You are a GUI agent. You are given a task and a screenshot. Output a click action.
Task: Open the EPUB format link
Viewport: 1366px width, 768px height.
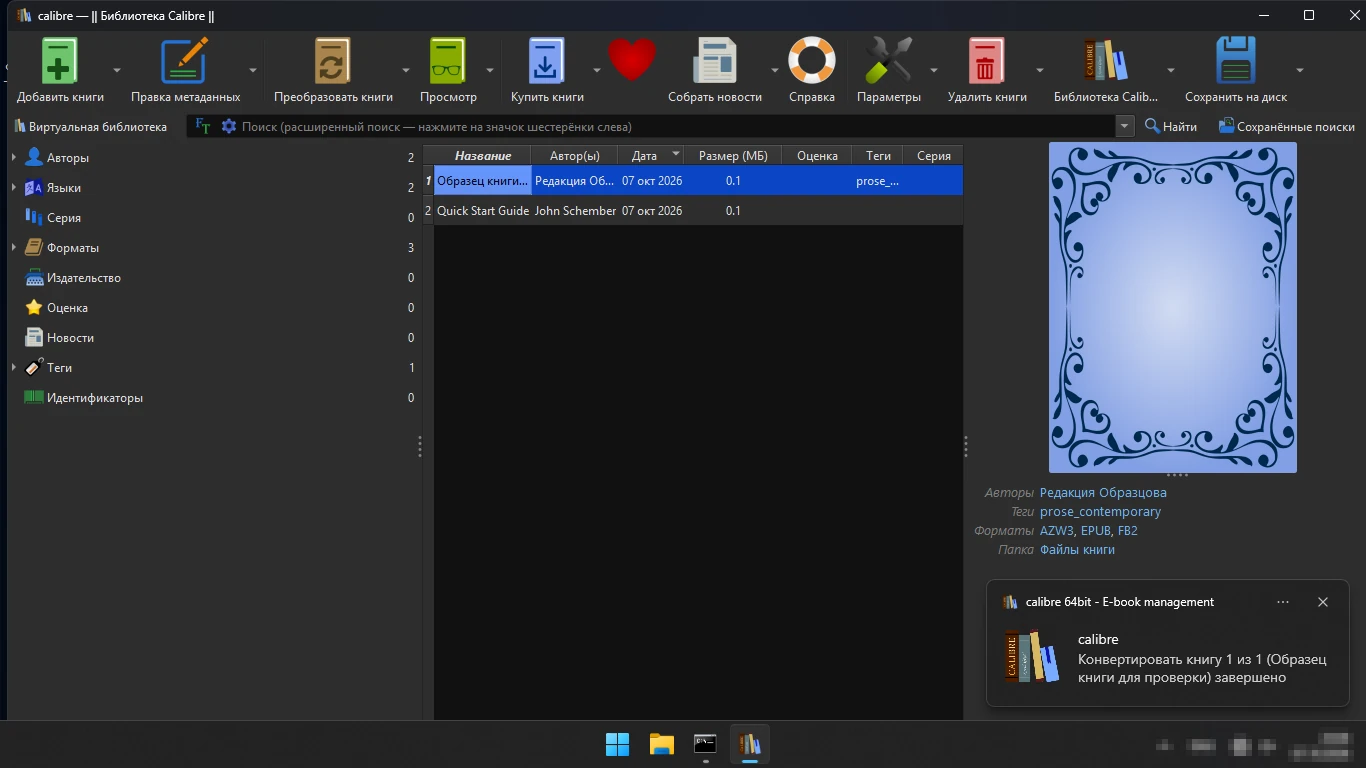pos(1095,531)
